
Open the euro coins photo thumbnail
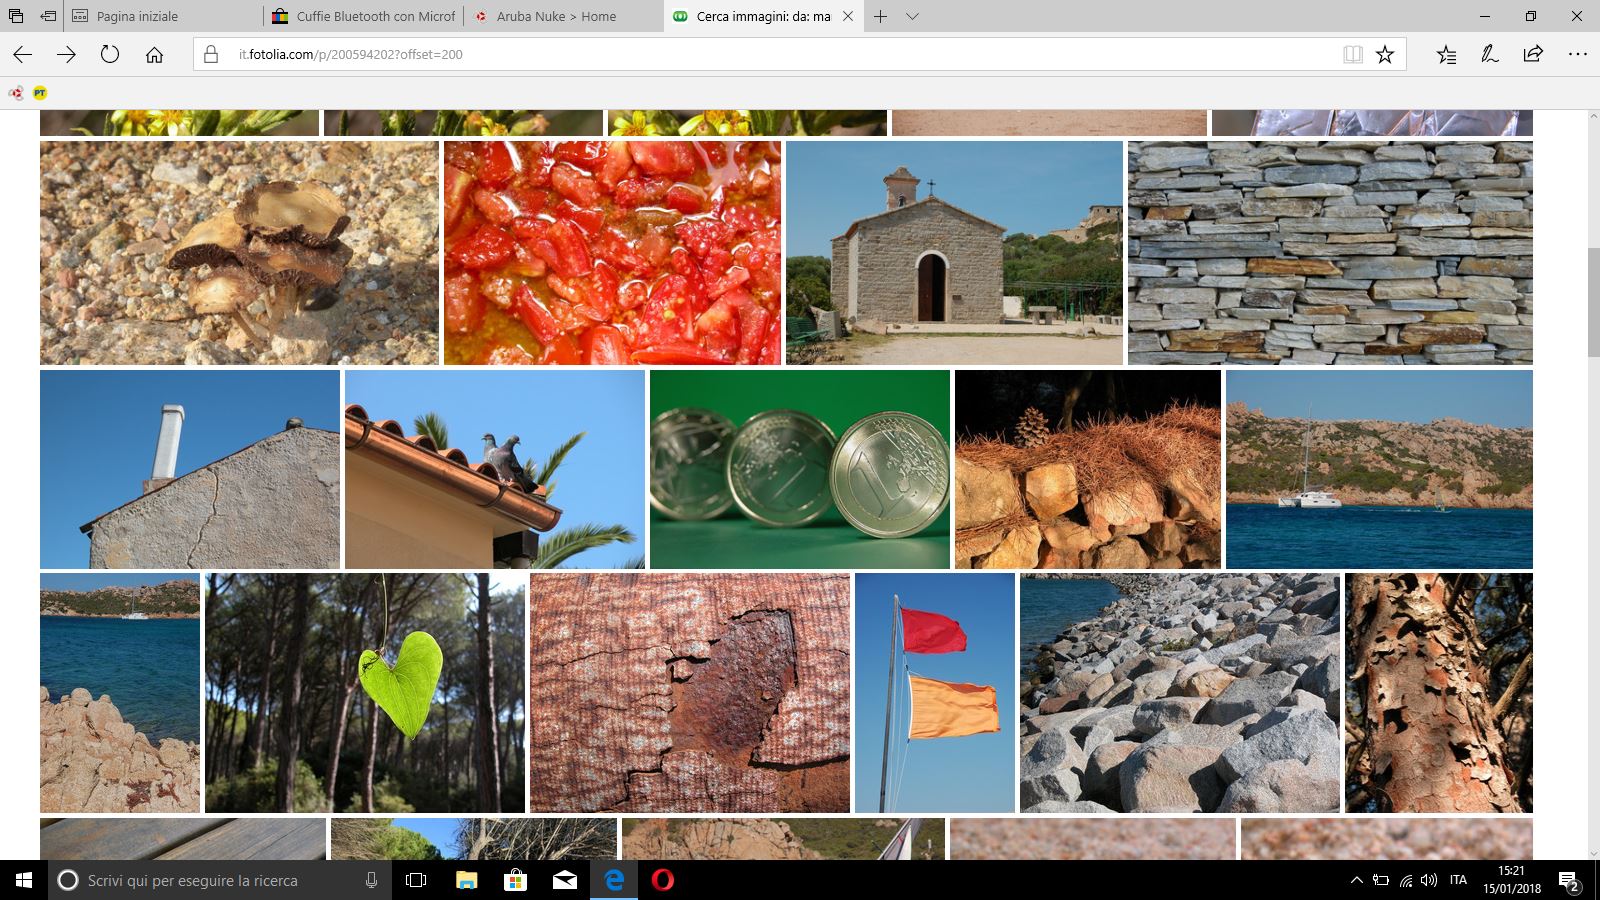(x=799, y=469)
